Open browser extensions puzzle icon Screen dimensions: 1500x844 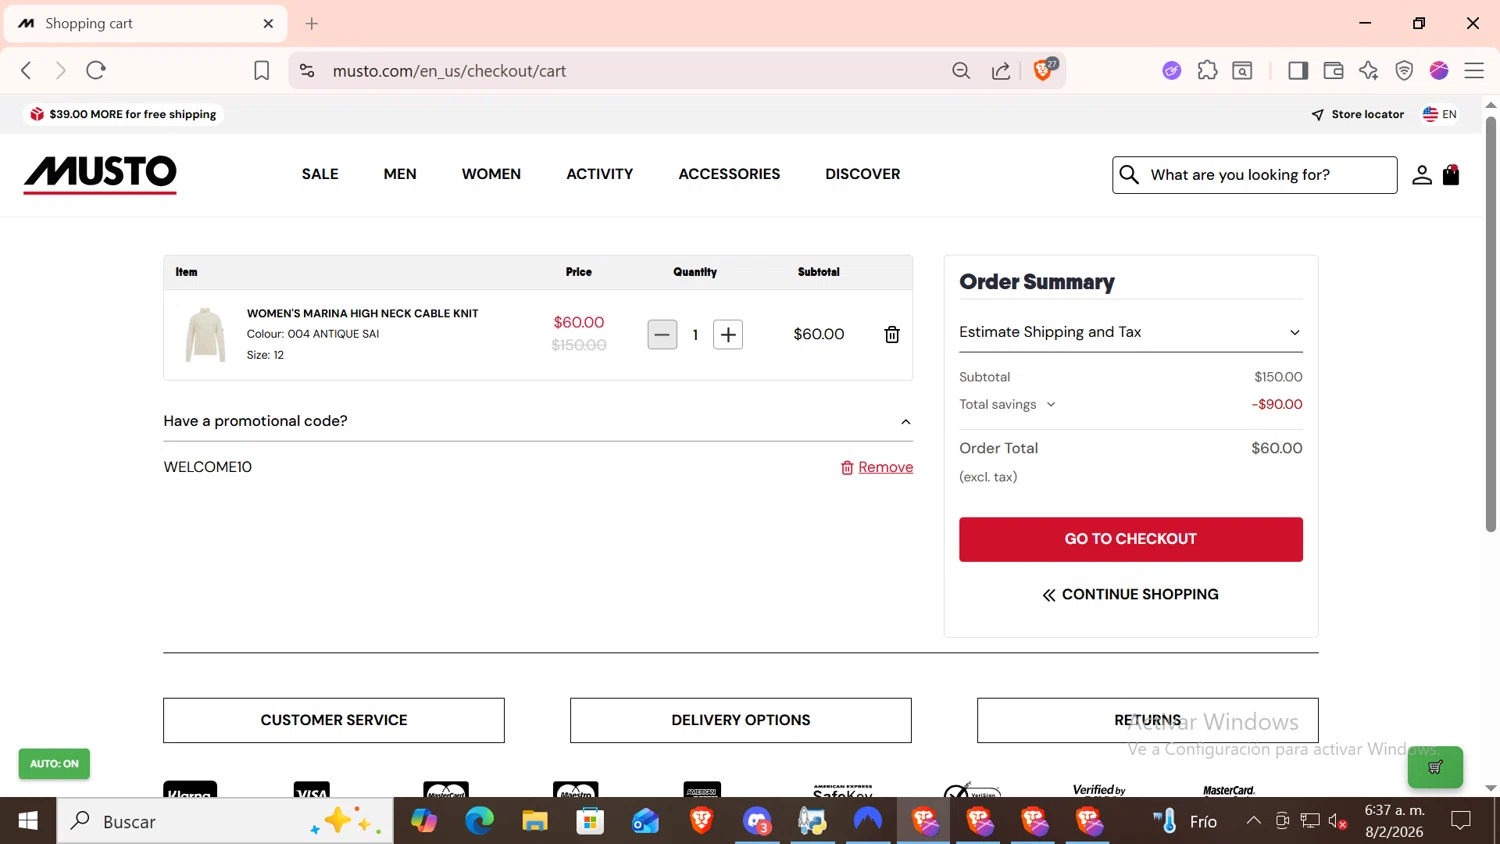pyautogui.click(x=1207, y=70)
